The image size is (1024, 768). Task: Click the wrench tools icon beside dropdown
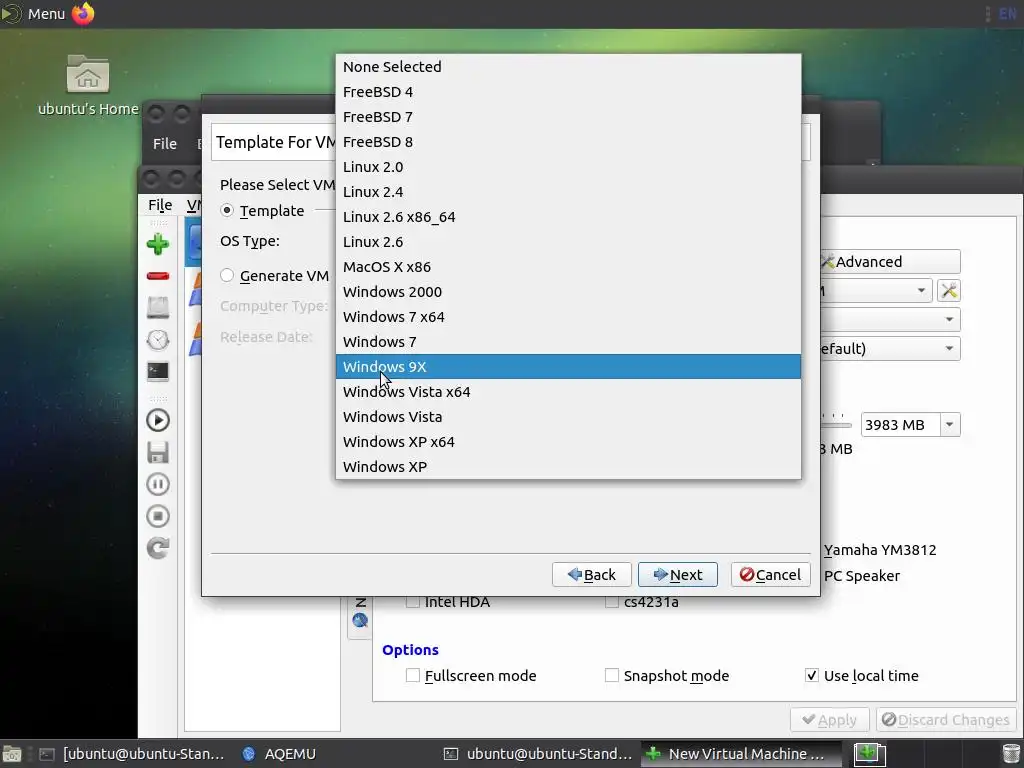point(949,290)
